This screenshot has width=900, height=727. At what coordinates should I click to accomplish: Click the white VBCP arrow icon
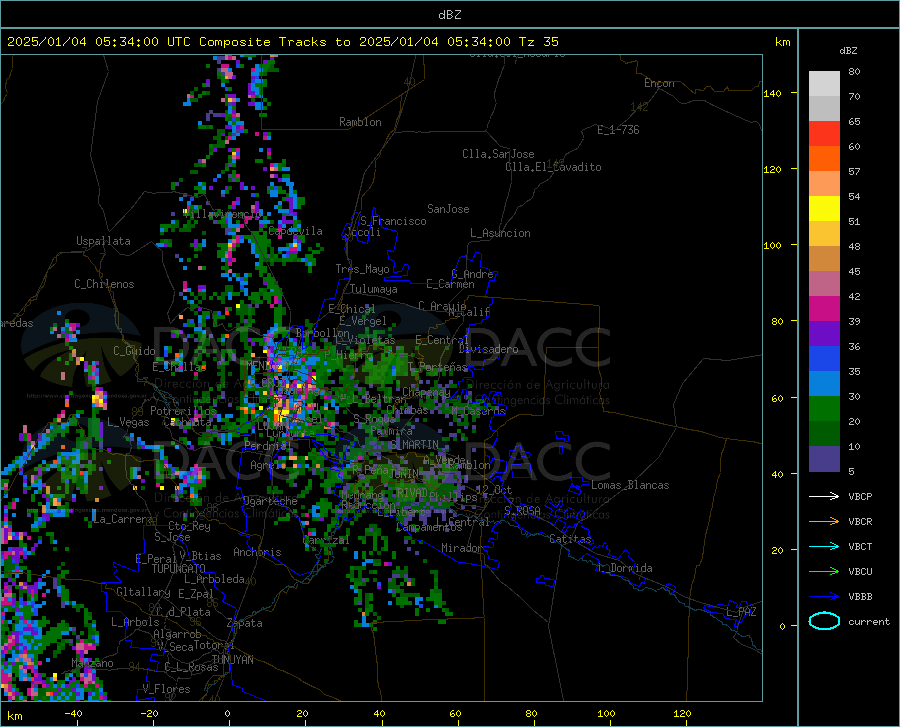[824, 496]
